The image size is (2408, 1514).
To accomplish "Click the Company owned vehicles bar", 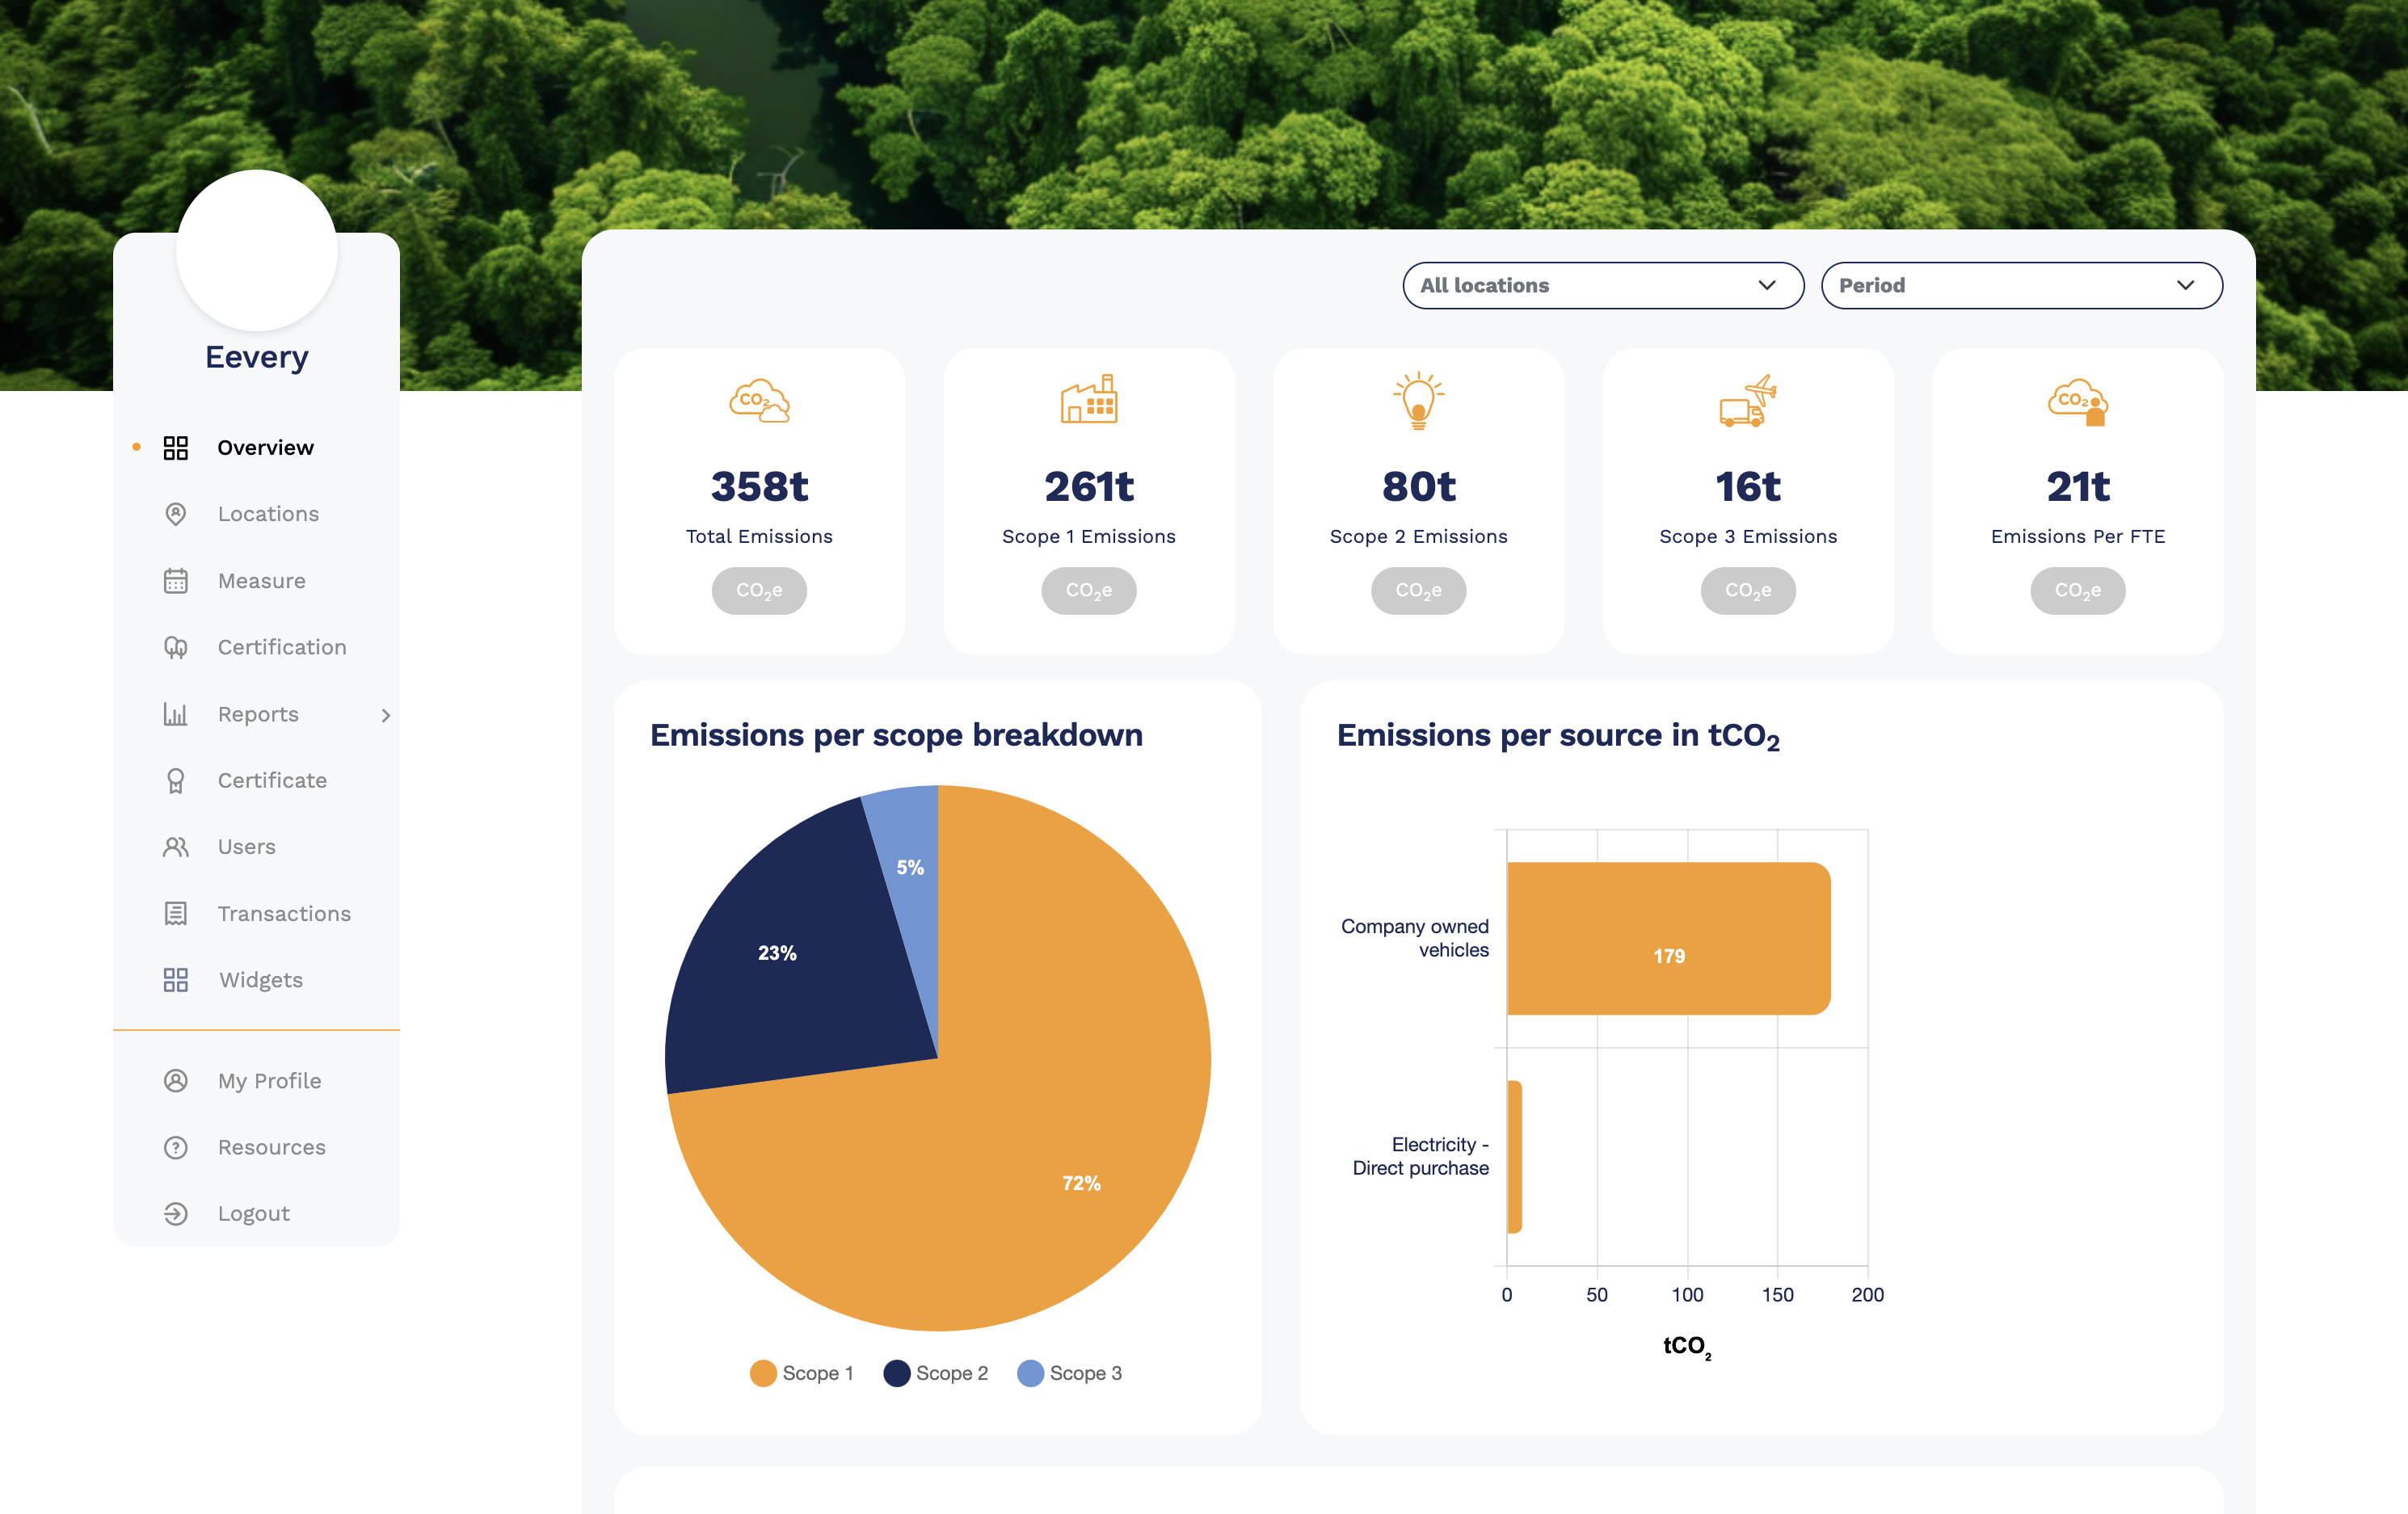I will coord(1668,939).
